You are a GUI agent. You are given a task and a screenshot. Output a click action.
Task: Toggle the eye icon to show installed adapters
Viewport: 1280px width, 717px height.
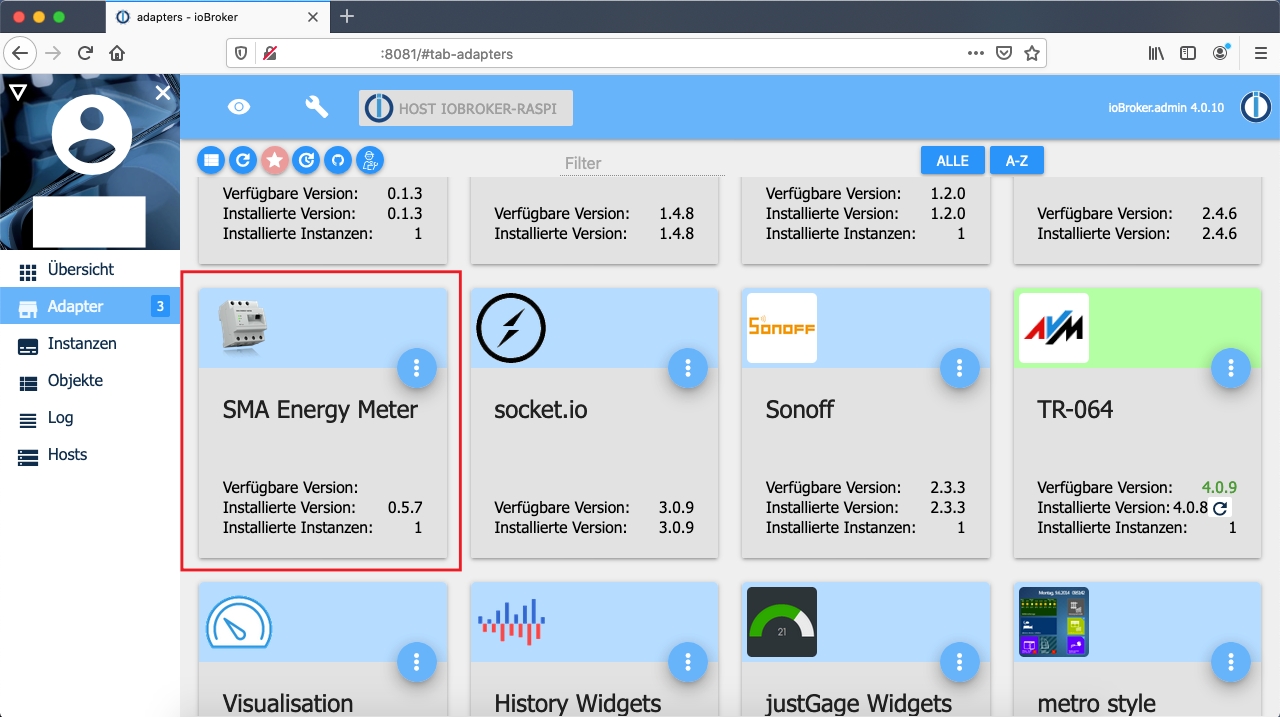(x=239, y=107)
